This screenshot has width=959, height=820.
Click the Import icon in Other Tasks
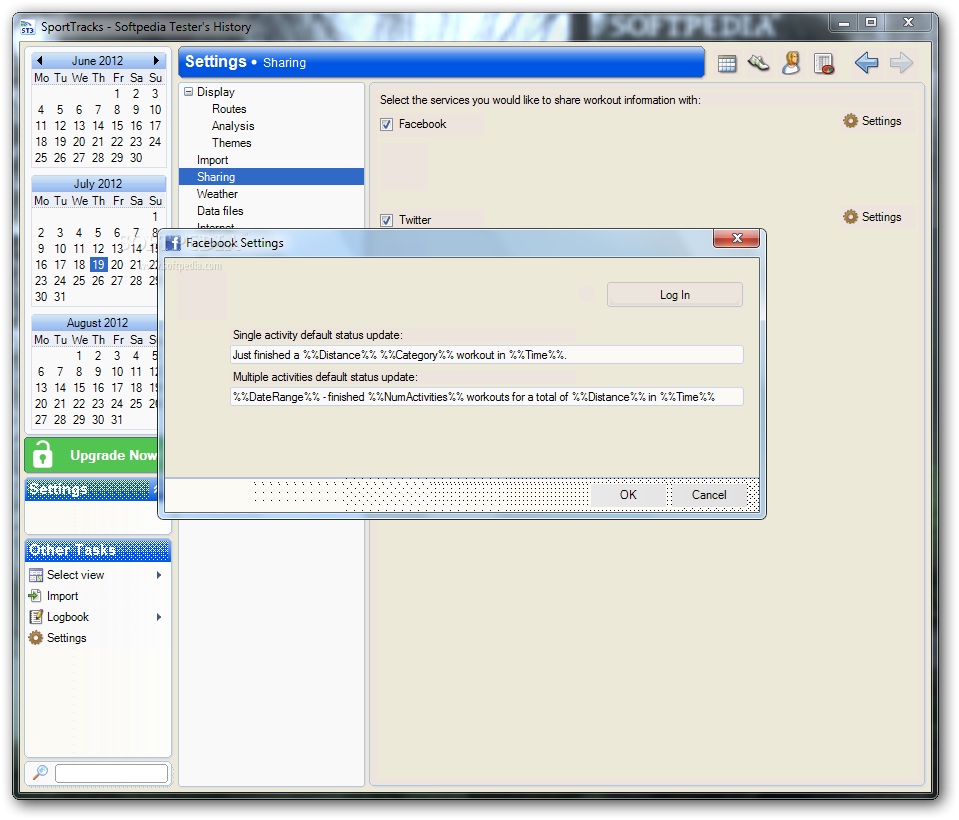click(35, 596)
